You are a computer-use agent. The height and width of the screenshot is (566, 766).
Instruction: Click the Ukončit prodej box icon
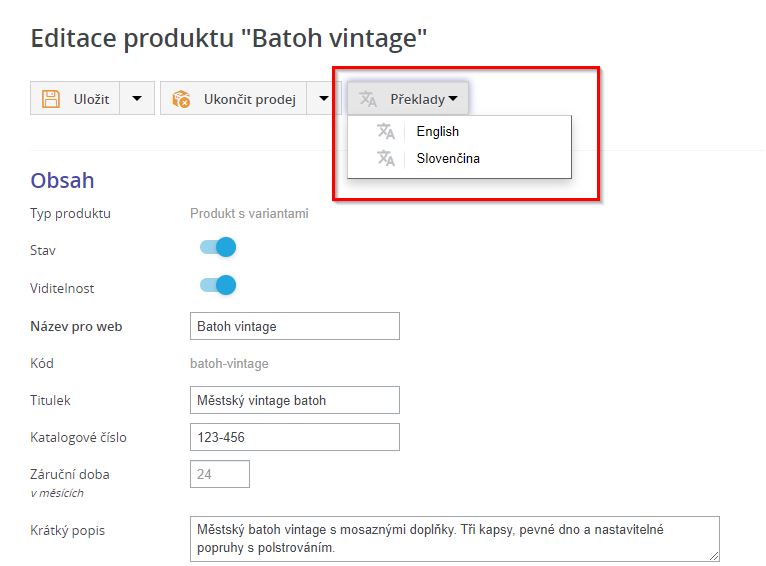181,98
